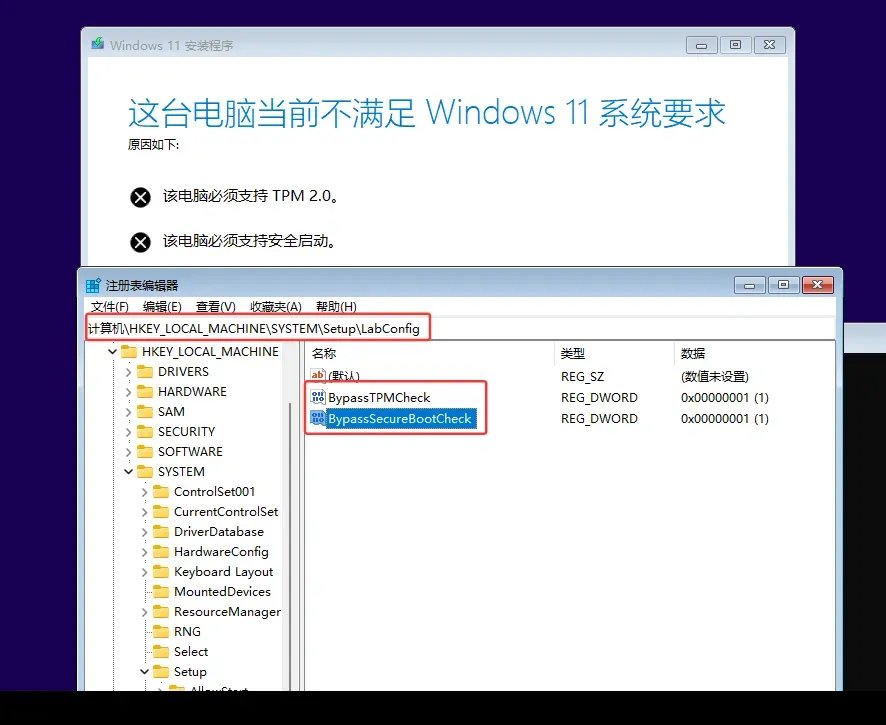This screenshot has height=725, width=886.
Task: Select the DriverDatabase folder icon
Action: pyautogui.click(x=161, y=532)
